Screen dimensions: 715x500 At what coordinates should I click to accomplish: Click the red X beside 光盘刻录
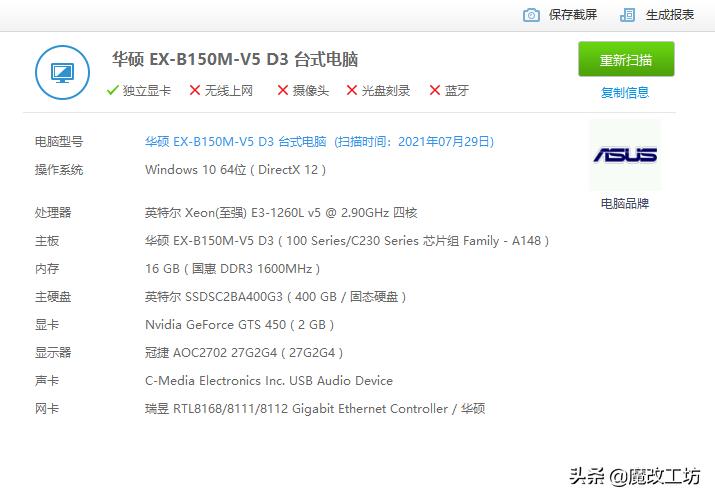pyautogui.click(x=352, y=90)
